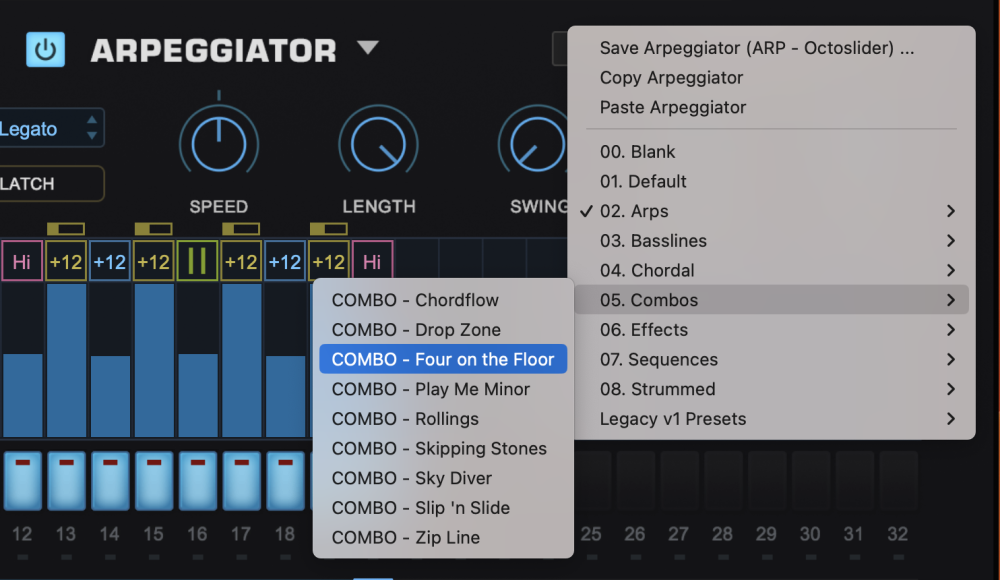Click the blue +12 step after the tie cell
This screenshot has height=580, width=1000.
pos(284,261)
